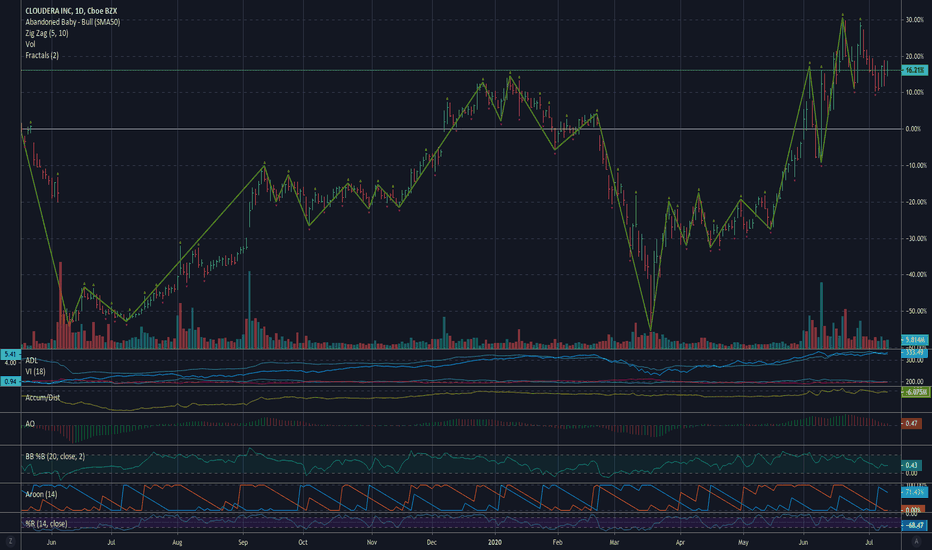Select the ADL indicator label

pos(31,360)
